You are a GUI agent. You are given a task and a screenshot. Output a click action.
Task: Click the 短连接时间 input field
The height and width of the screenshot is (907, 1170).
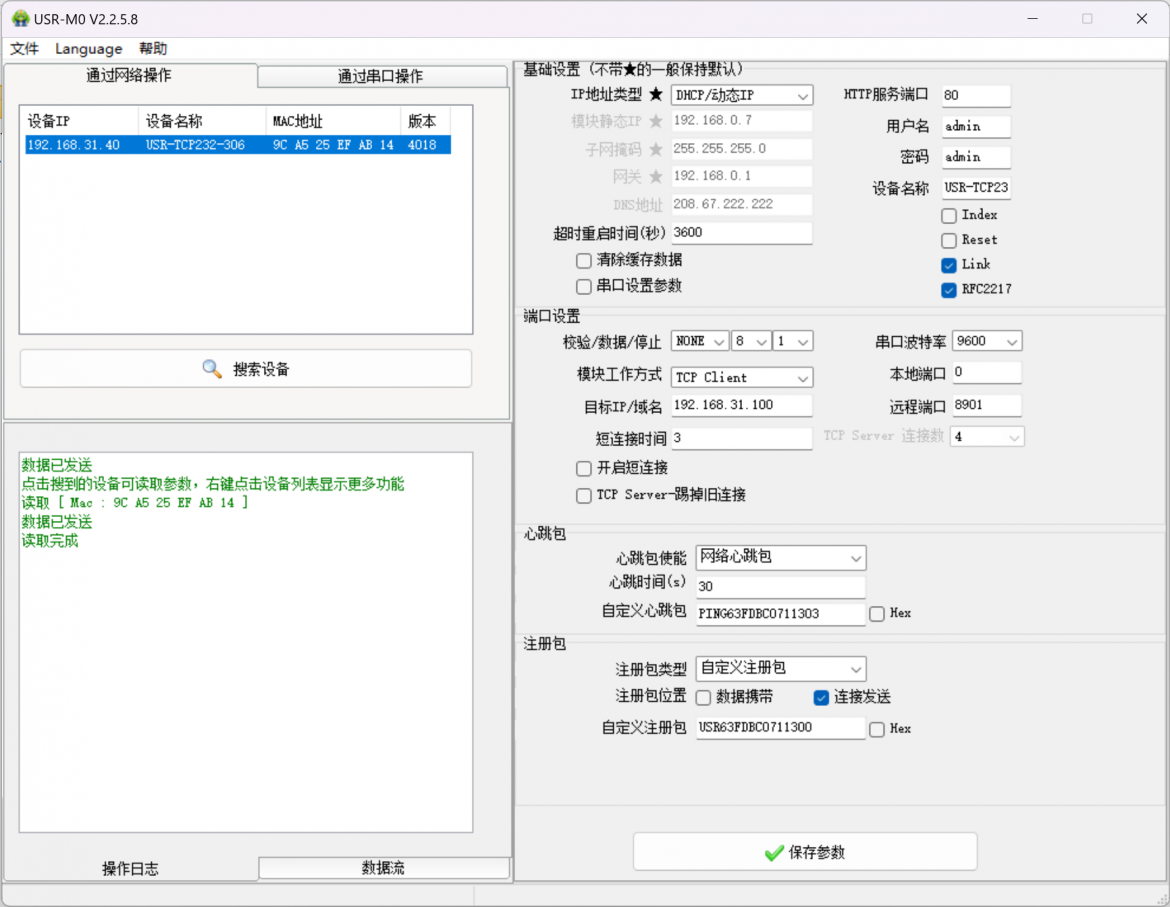point(742,439)
